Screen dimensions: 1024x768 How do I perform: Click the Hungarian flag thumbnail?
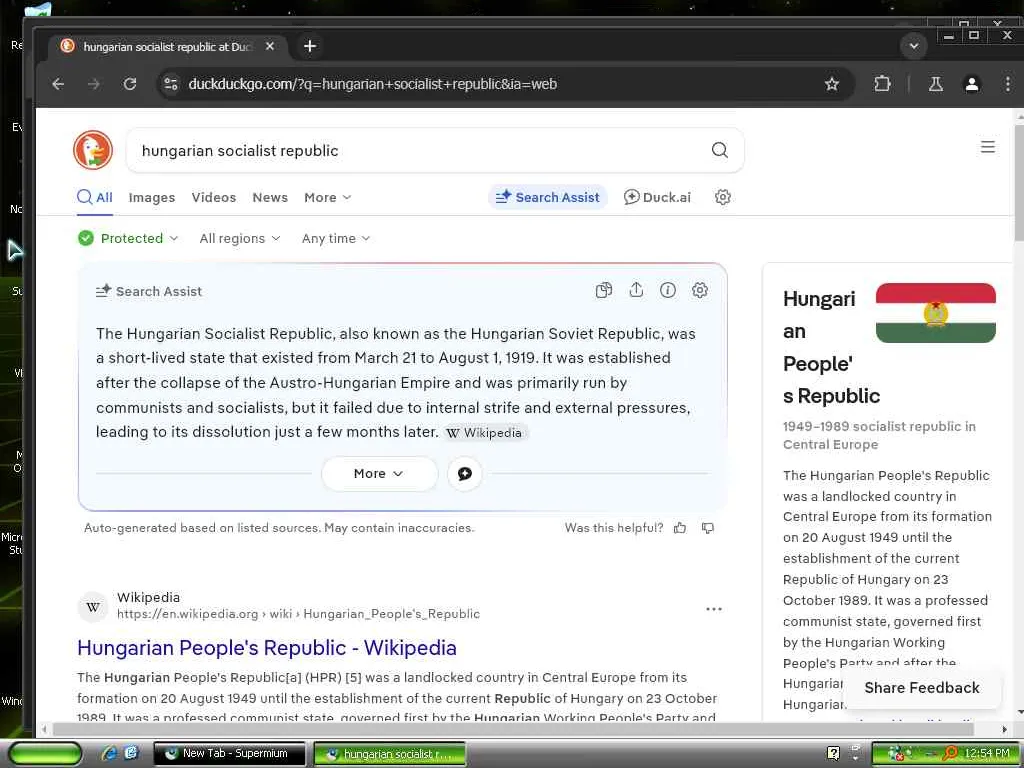[935, 313]
